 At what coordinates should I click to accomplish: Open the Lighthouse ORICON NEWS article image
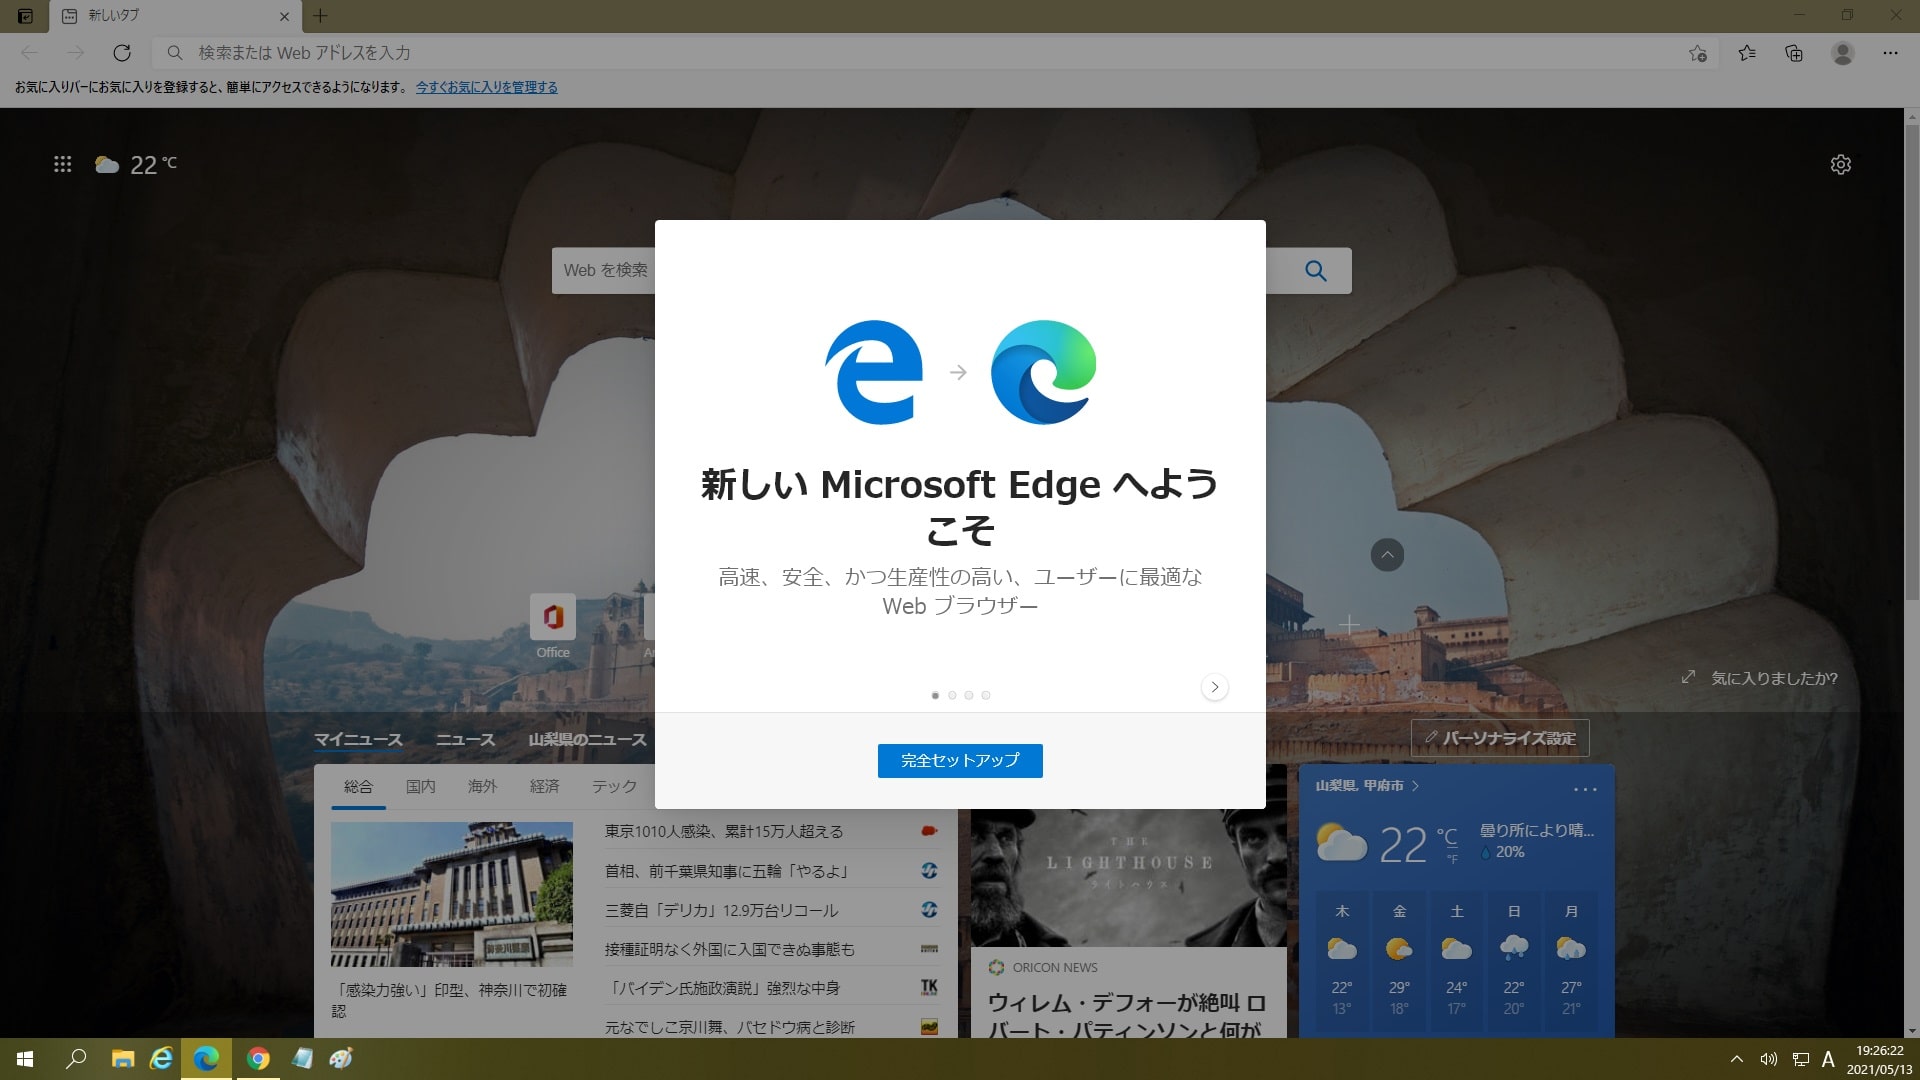[1128, 878]
